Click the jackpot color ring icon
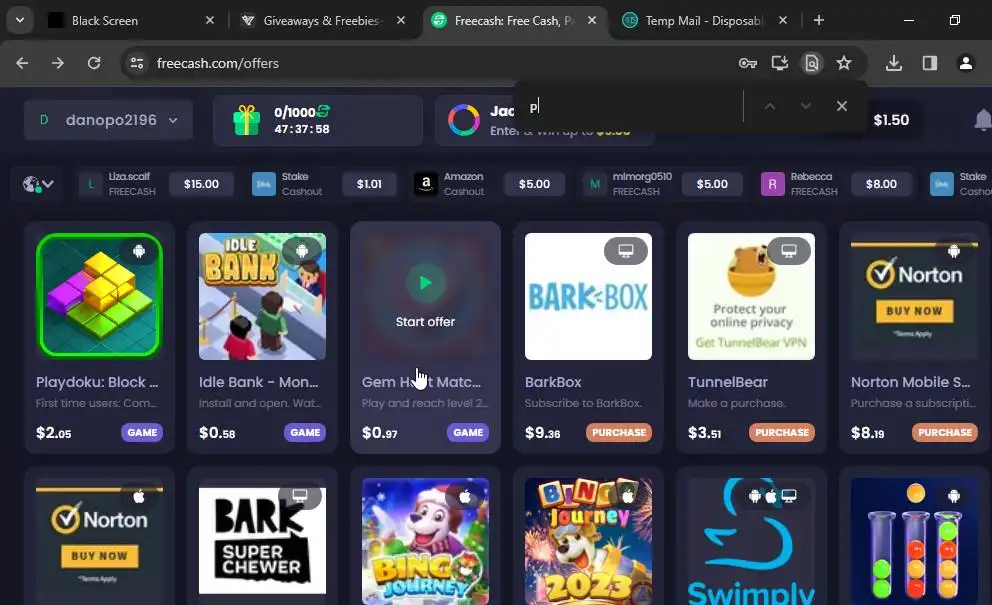The image size is (992, 605). tap(464, 120)
